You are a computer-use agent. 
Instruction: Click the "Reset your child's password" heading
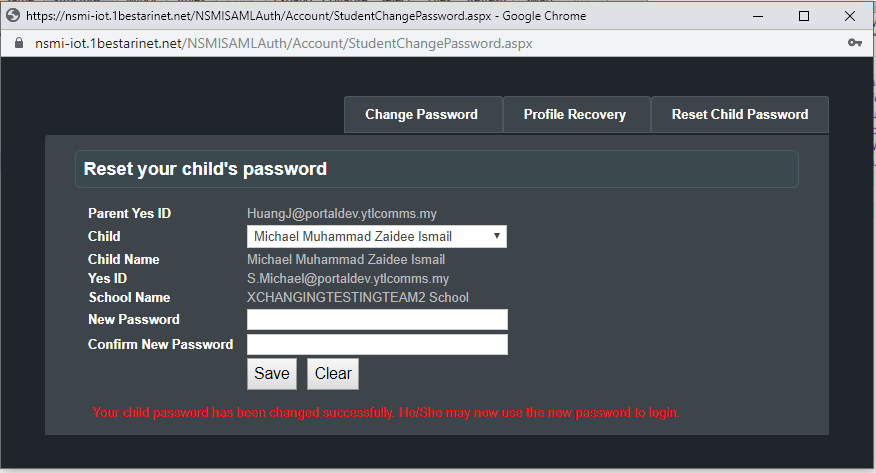pyautogui.click(x=205, y=169)
